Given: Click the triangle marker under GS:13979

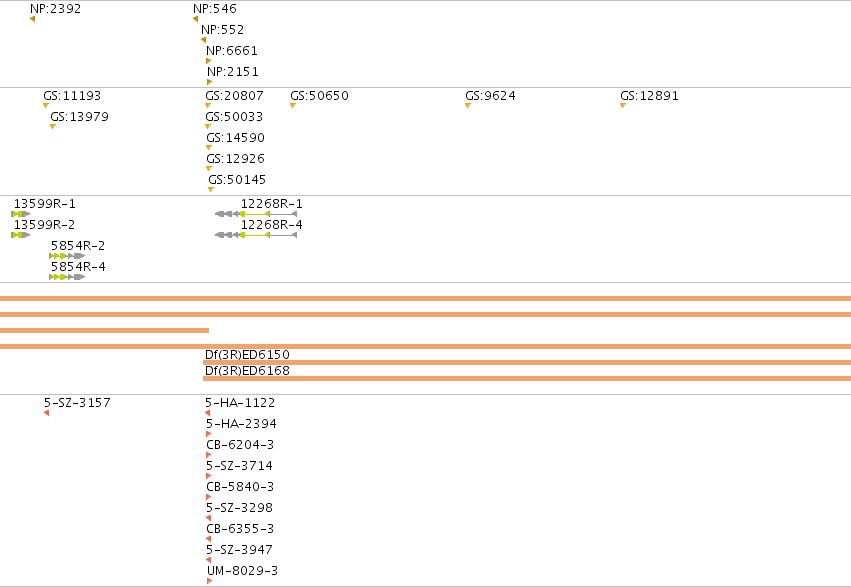Looking at the screenshot, I should coord(53,127).
